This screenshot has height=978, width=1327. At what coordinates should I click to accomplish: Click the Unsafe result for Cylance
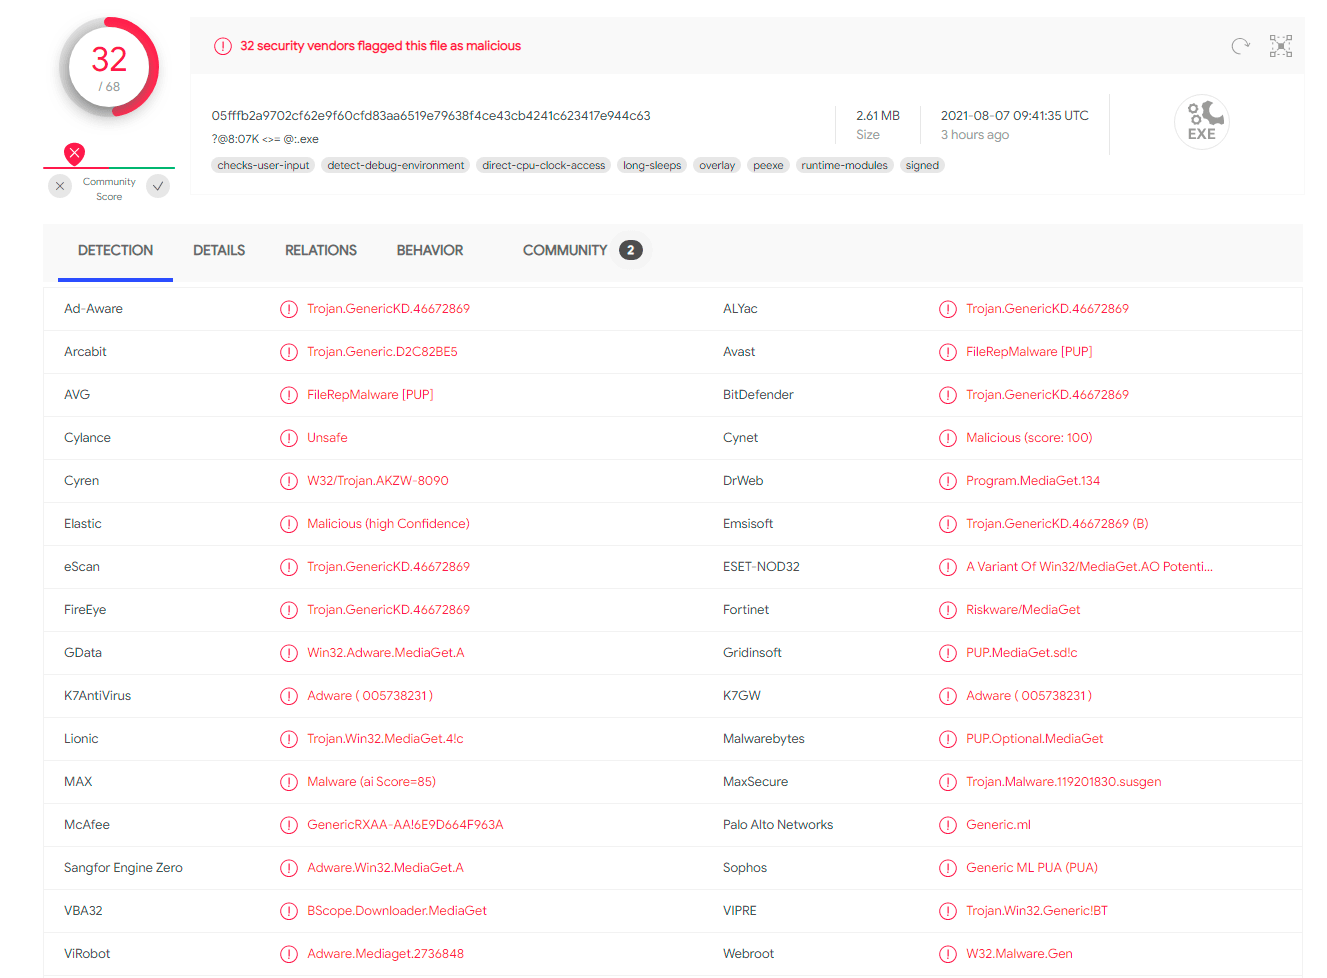click(x=327, y=438)
